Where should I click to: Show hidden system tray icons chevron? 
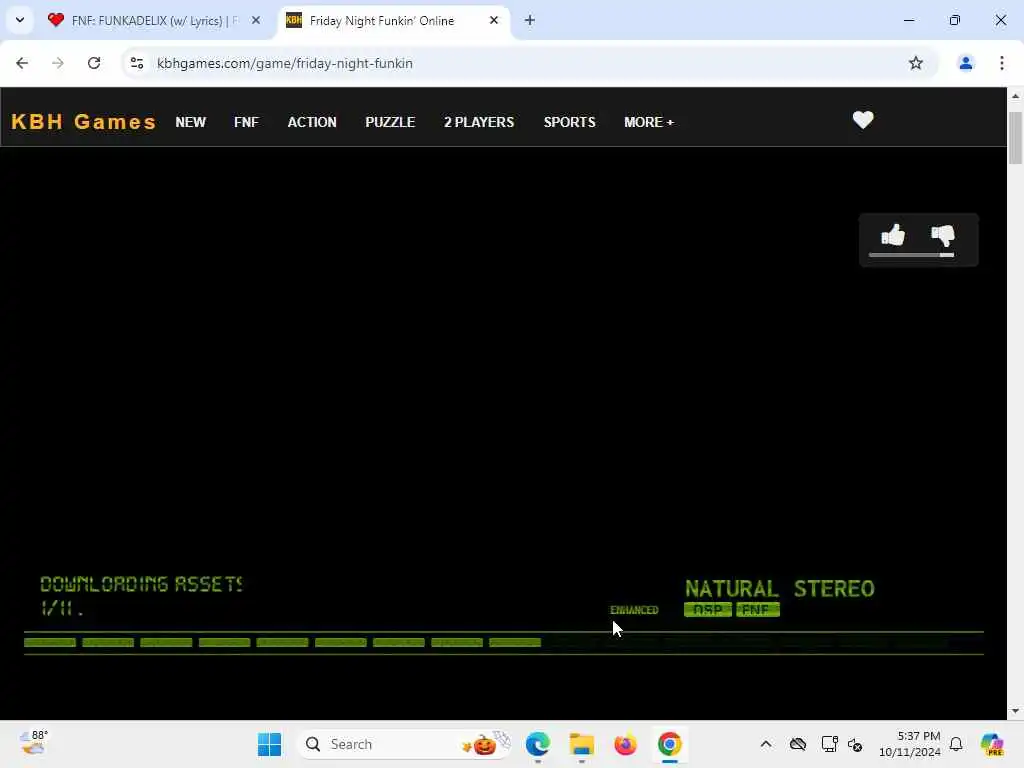(766, 744)
